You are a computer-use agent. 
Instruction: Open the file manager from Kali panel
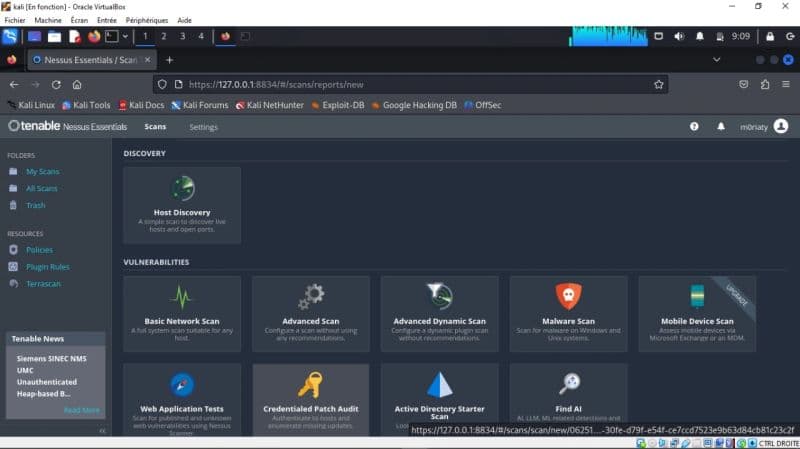coord(54,36)
